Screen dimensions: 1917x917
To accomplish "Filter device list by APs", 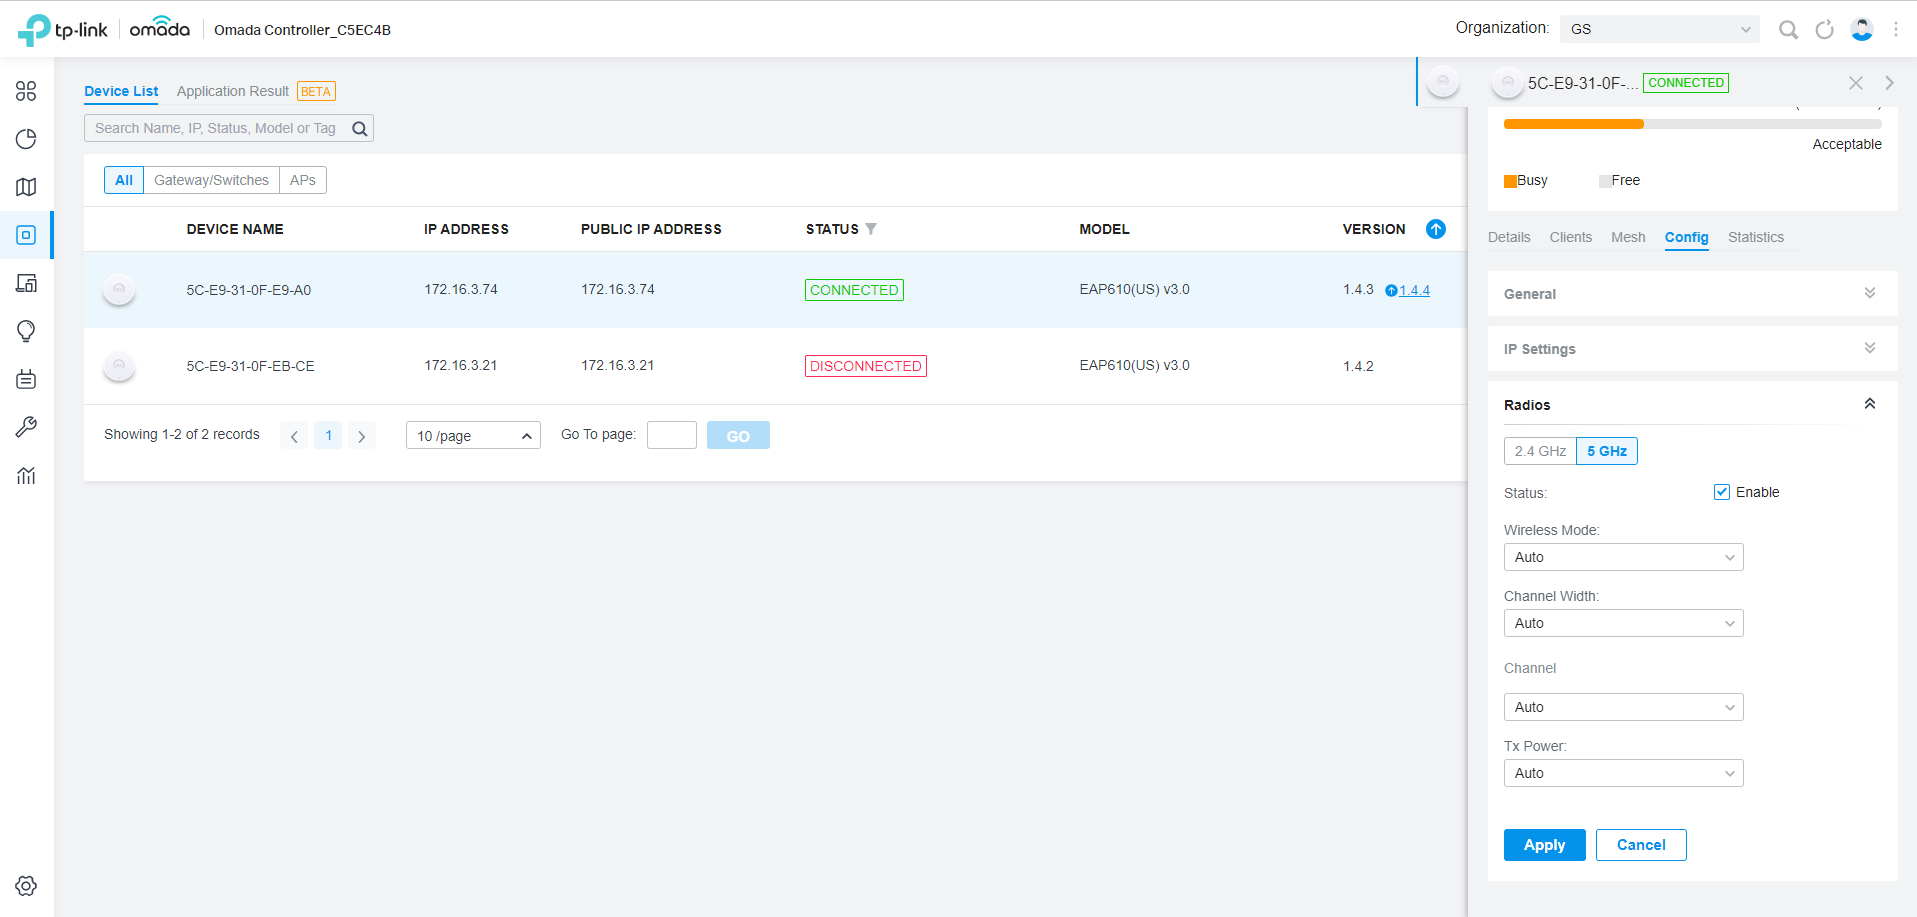I will click(303, 180).
